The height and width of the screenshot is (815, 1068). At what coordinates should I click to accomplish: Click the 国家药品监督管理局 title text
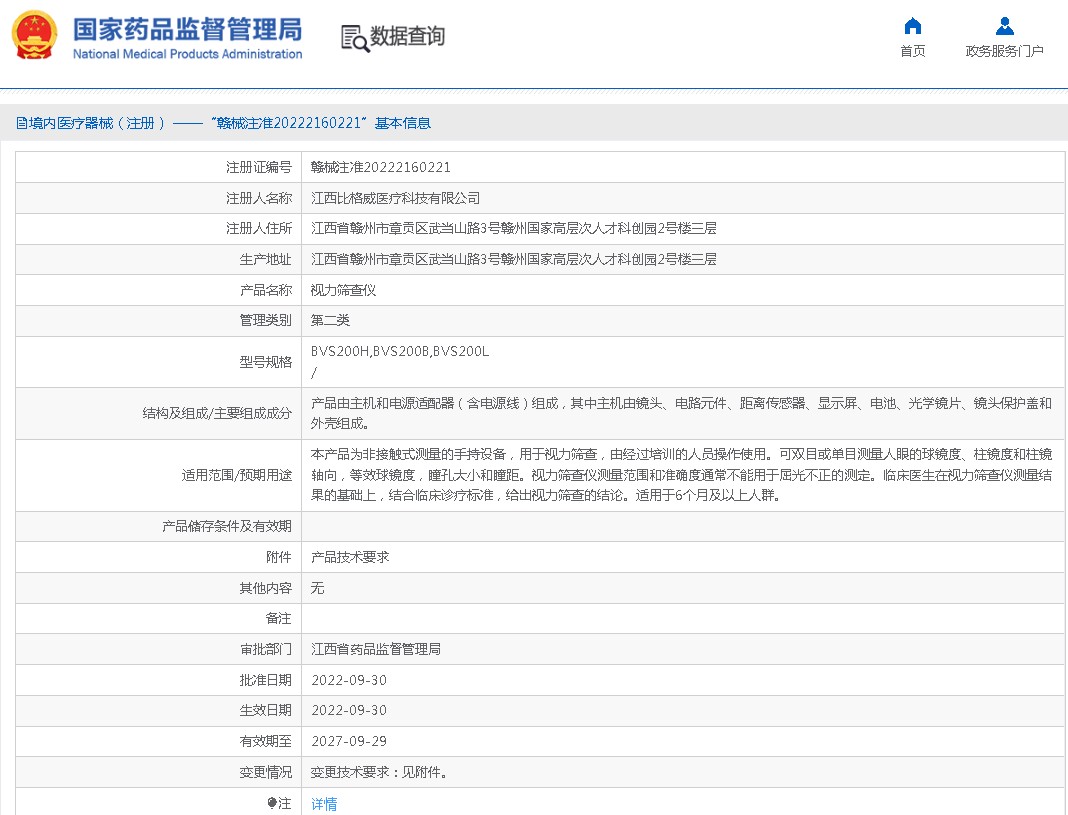tap(187, 29)
